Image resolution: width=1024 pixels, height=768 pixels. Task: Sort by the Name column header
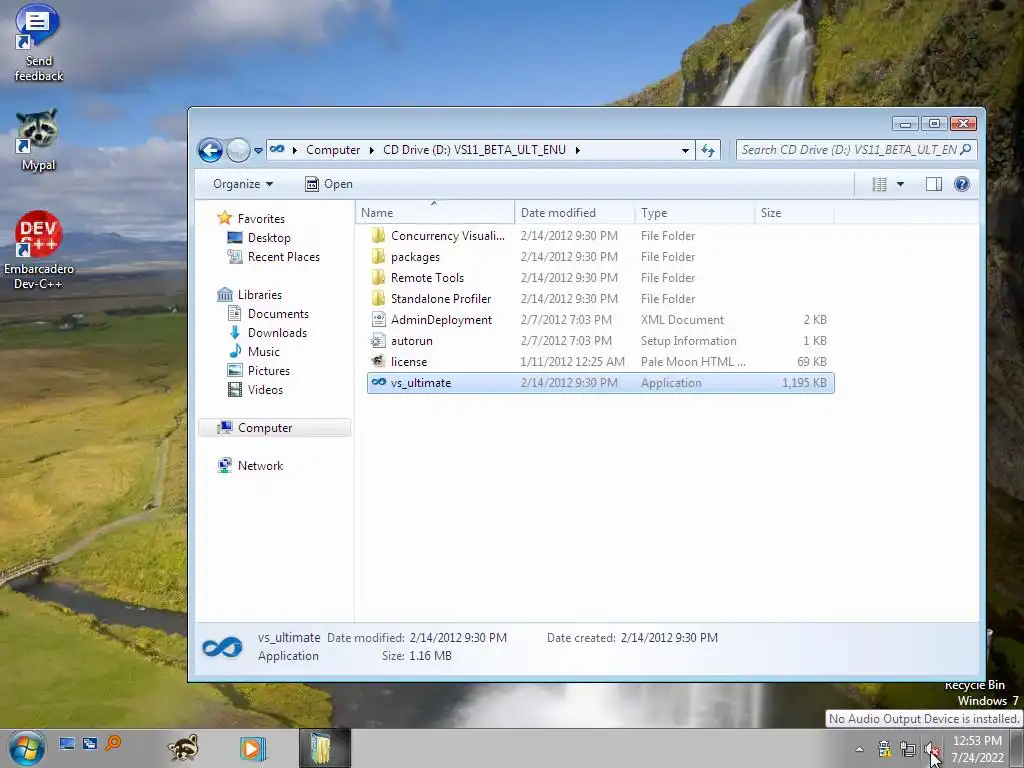tap(435, 213)
